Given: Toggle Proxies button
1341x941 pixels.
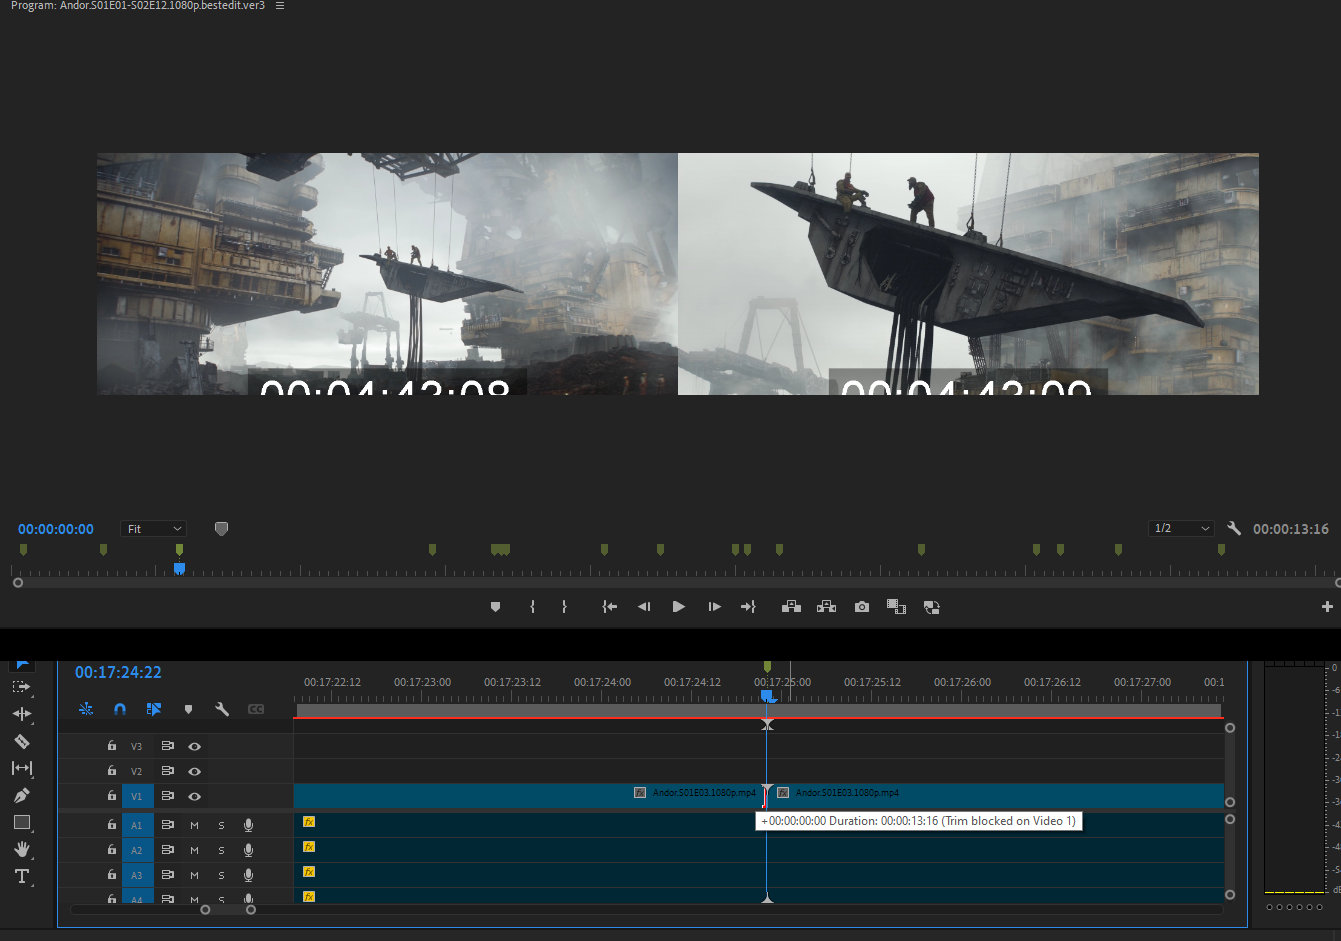Looking at the screenshot, I should (x=931, y=607).
